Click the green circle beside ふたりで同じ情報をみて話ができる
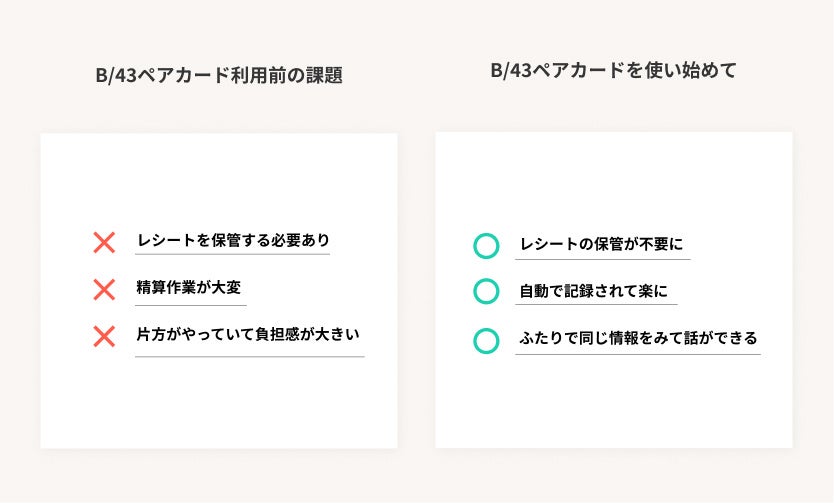This screenshot has width=834, height=503. coord(486,340)
